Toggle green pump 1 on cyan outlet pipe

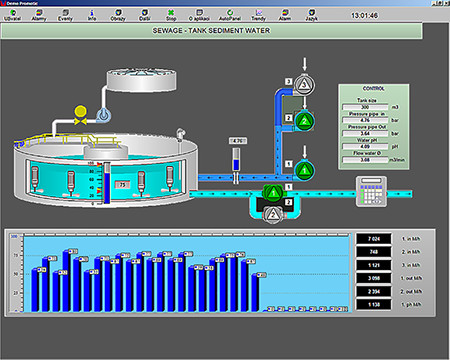pyautogui.click(x=273, y=193)
